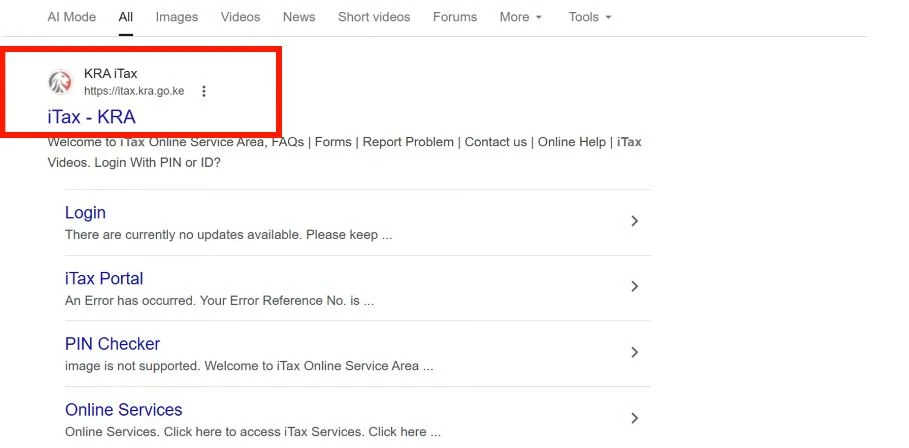The width and height of the screenshot is (909, 448).
Task: Open the Short videos tab
Action: [374, 17]
